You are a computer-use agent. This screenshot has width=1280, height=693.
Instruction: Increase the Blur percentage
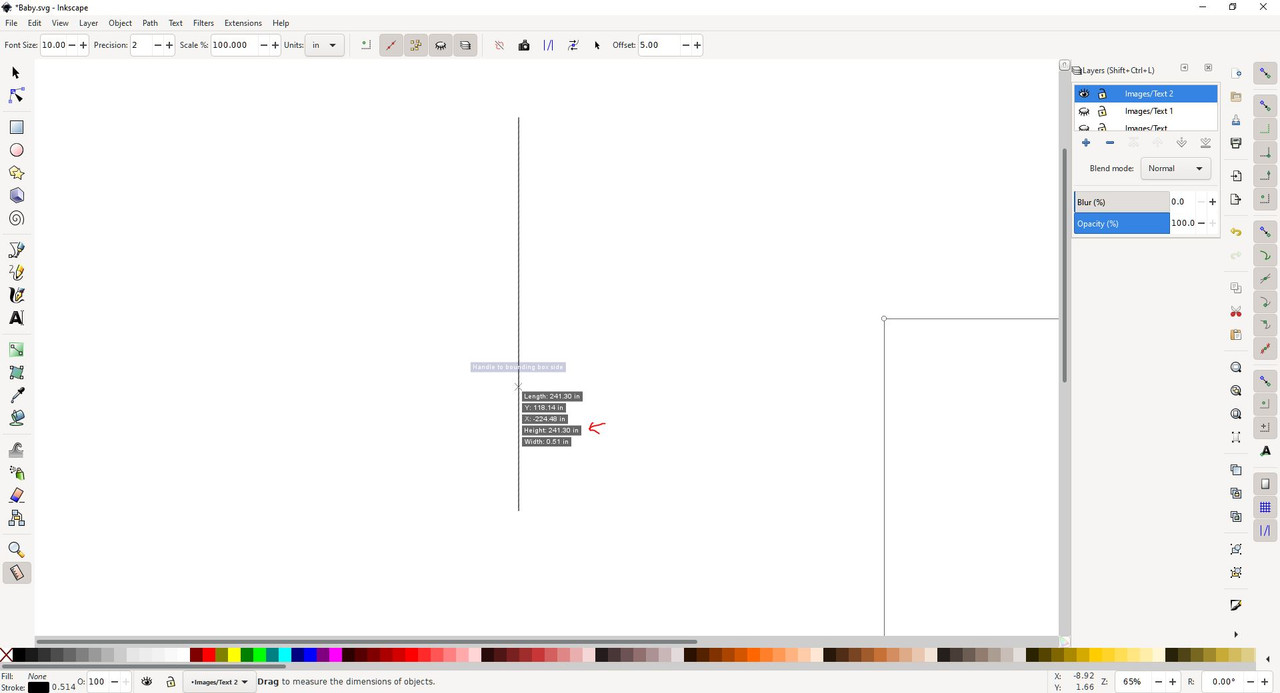[1213, 202]
